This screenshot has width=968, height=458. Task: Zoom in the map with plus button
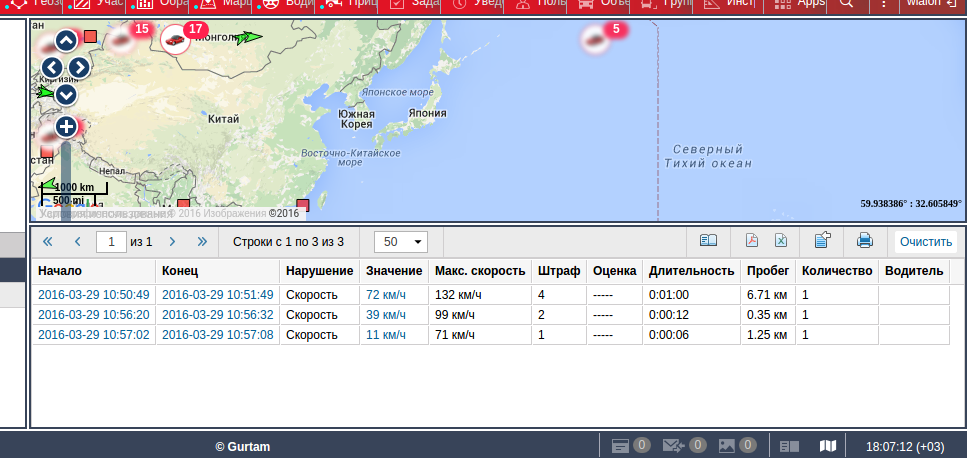(66, 127)
